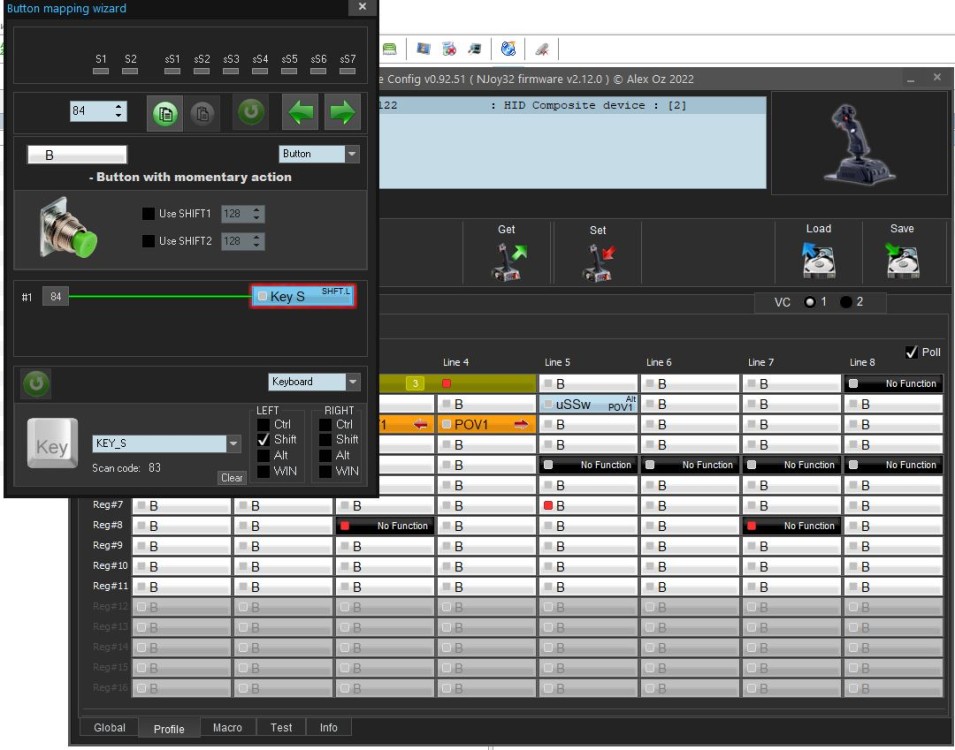Click the Load profile from disk icon
The height and width of the screenshot is (750, 955).
(x=818, y=260)
